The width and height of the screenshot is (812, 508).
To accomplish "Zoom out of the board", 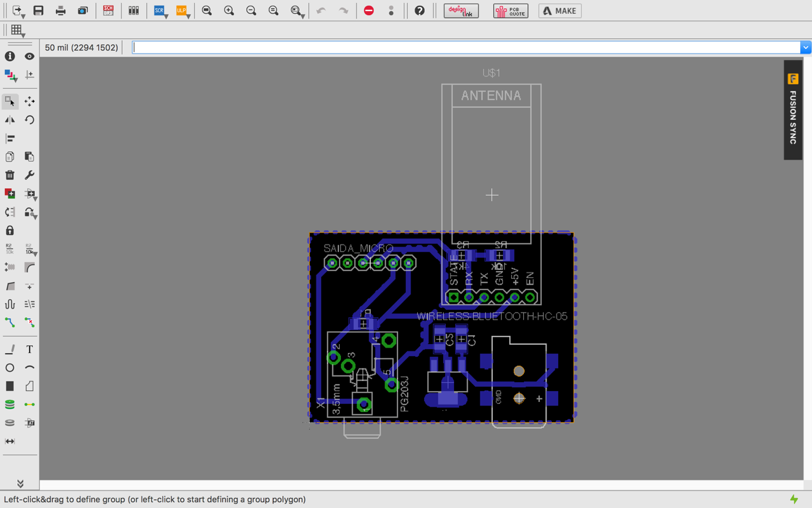I will coord(251,10).
